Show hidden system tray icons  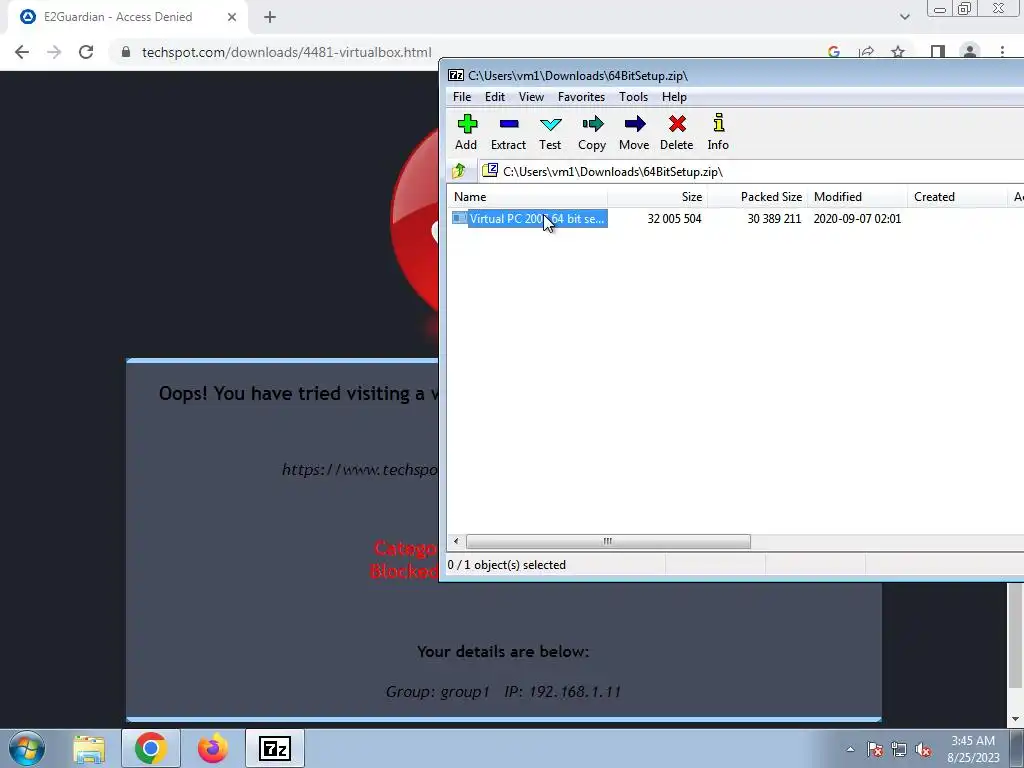coord(850,750)
